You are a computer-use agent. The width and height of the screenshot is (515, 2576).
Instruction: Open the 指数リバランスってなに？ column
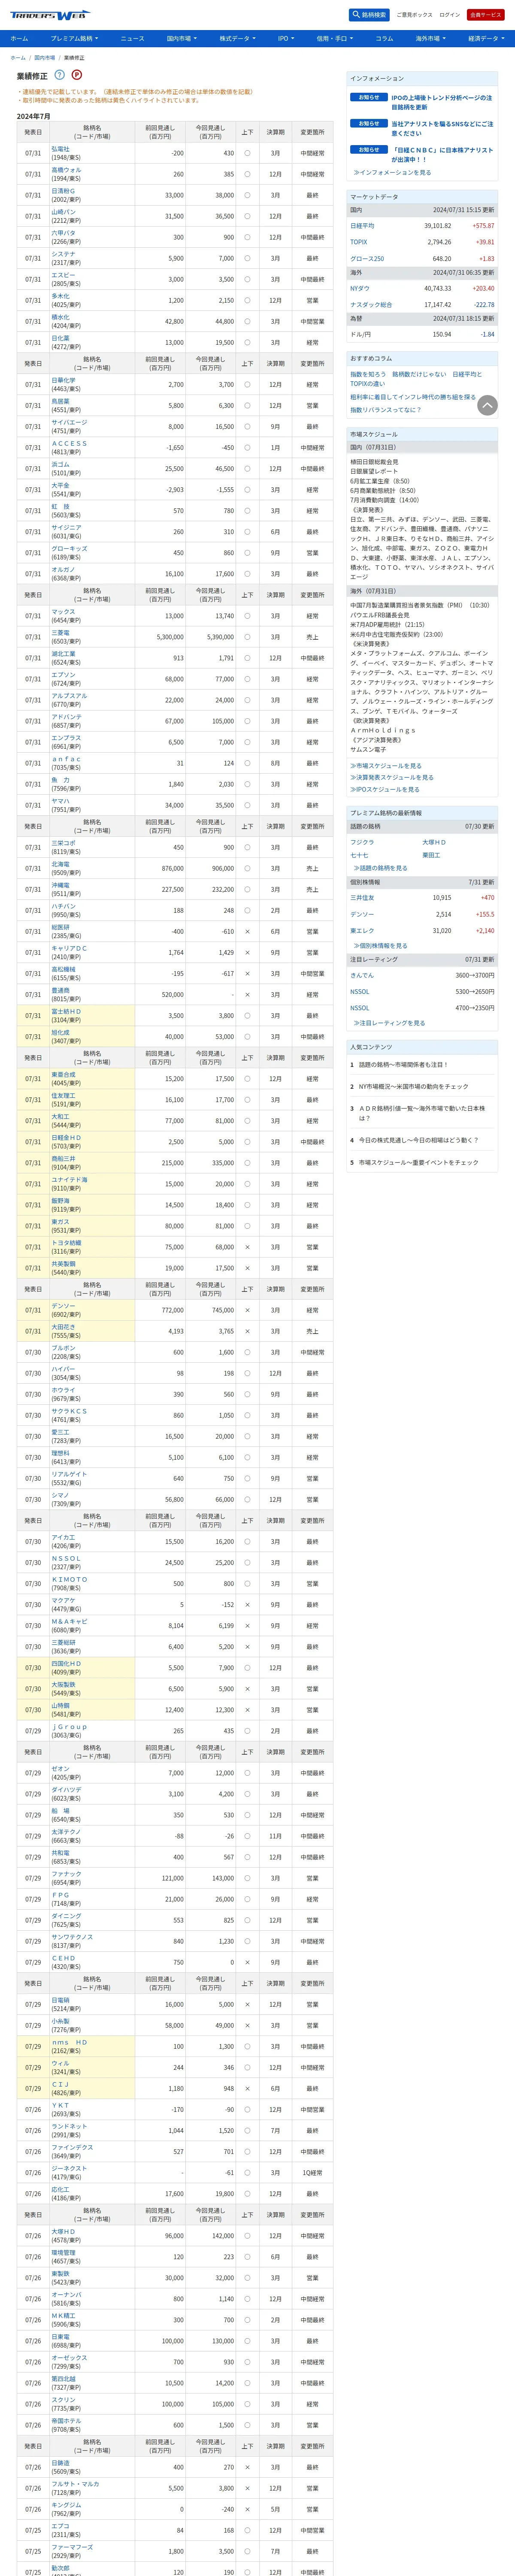[x=386, y=410]
